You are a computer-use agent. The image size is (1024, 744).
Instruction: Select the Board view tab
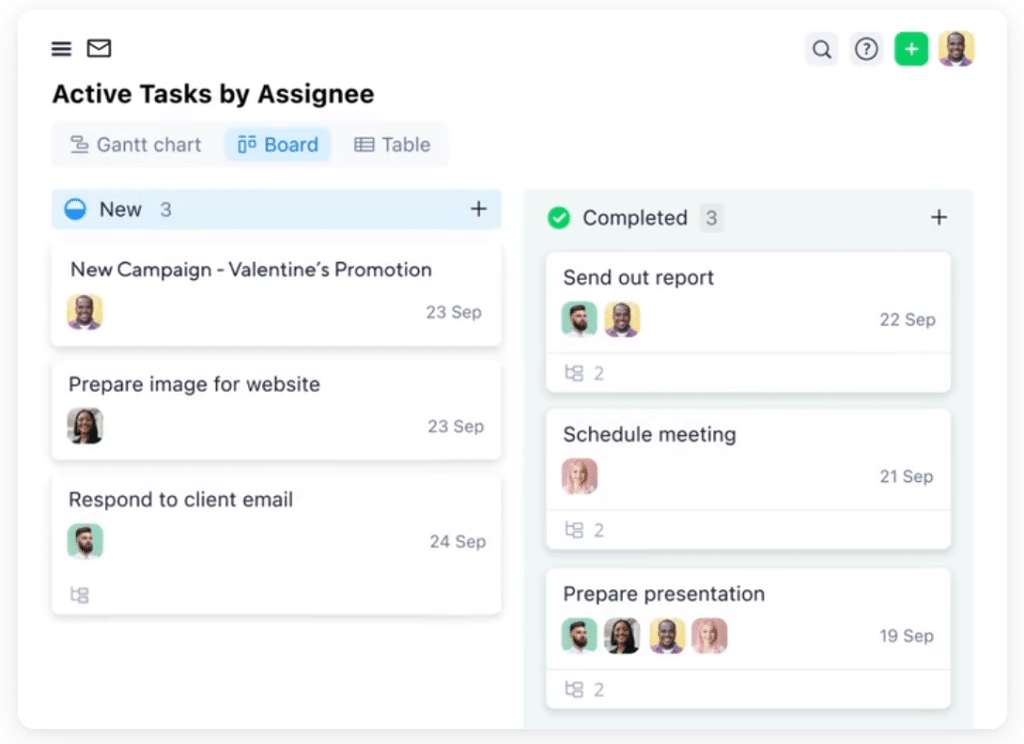point(278,144)
